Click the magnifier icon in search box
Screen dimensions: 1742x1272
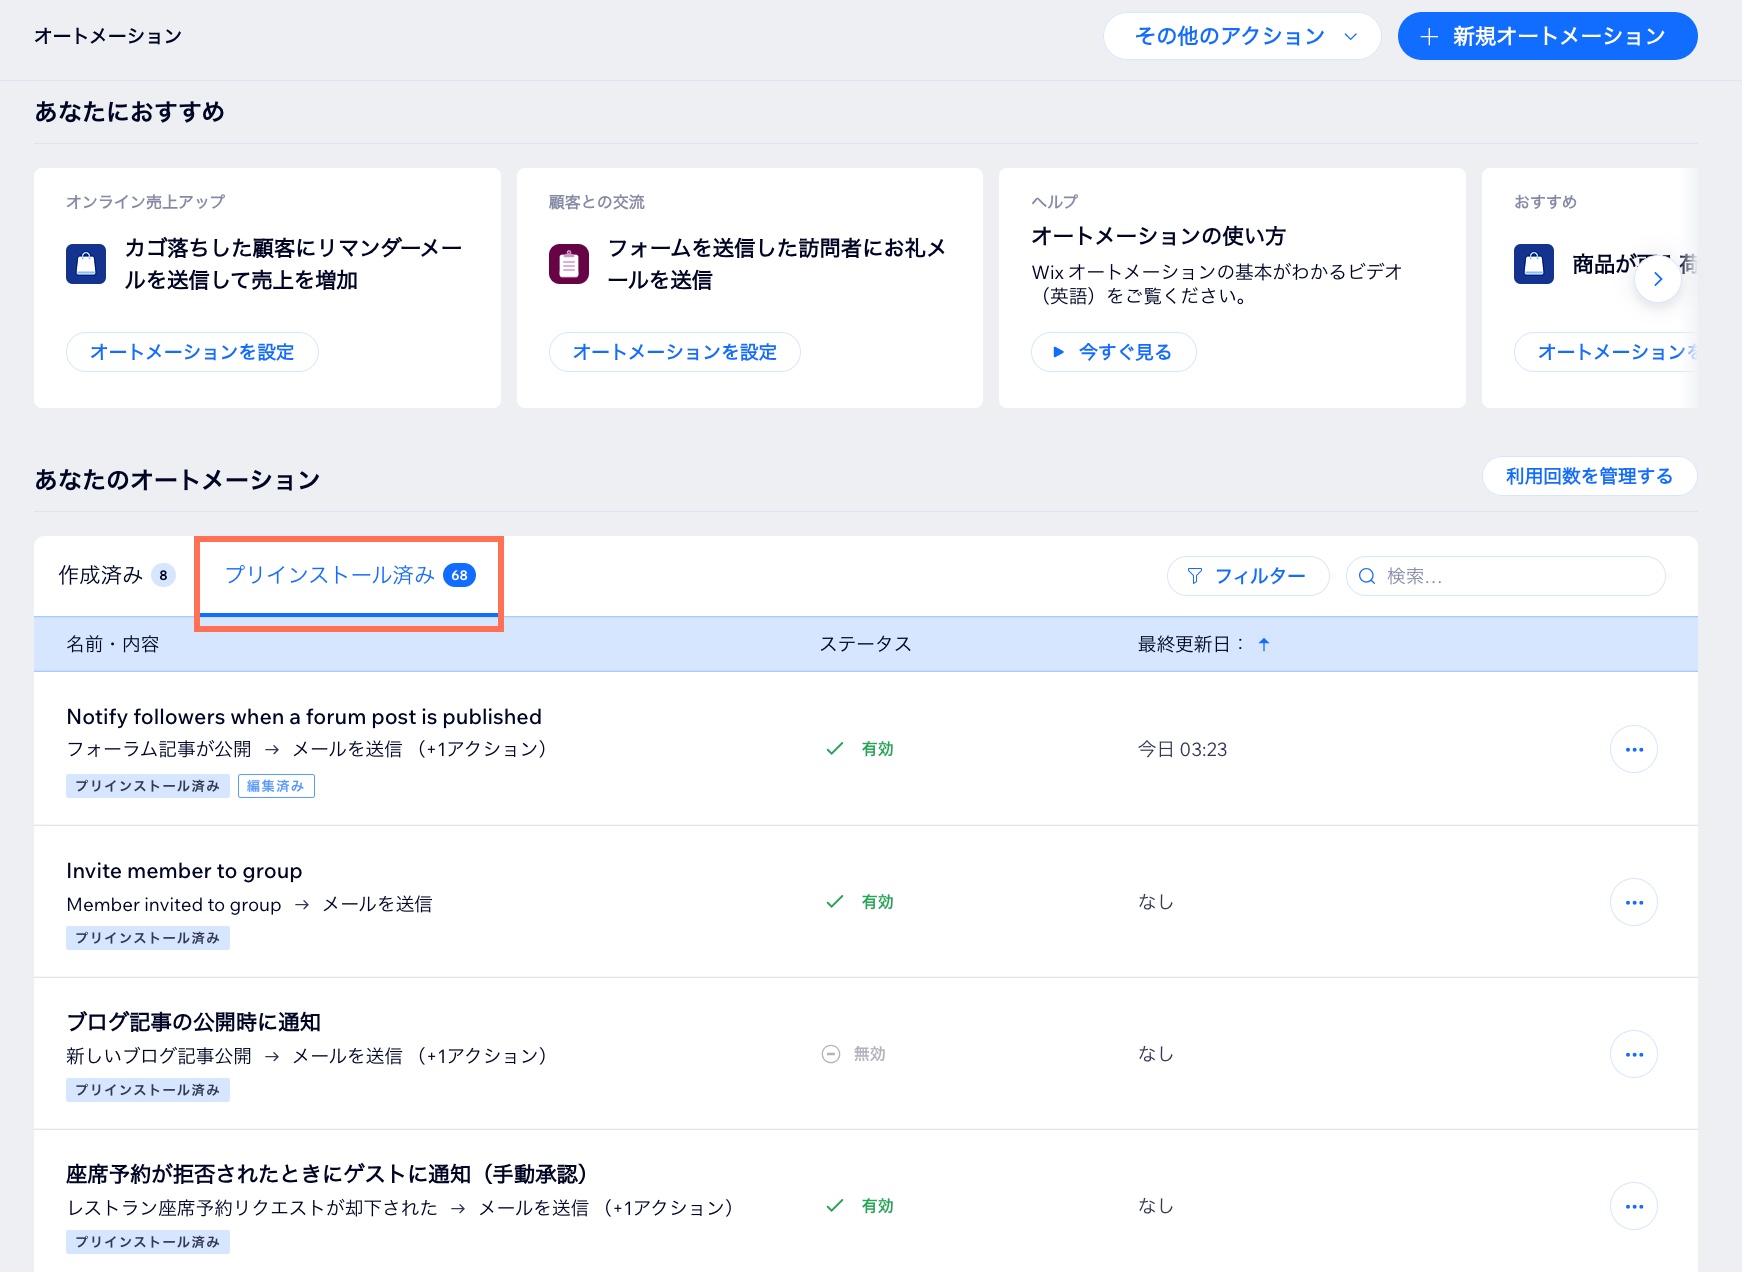point(1367,576)
